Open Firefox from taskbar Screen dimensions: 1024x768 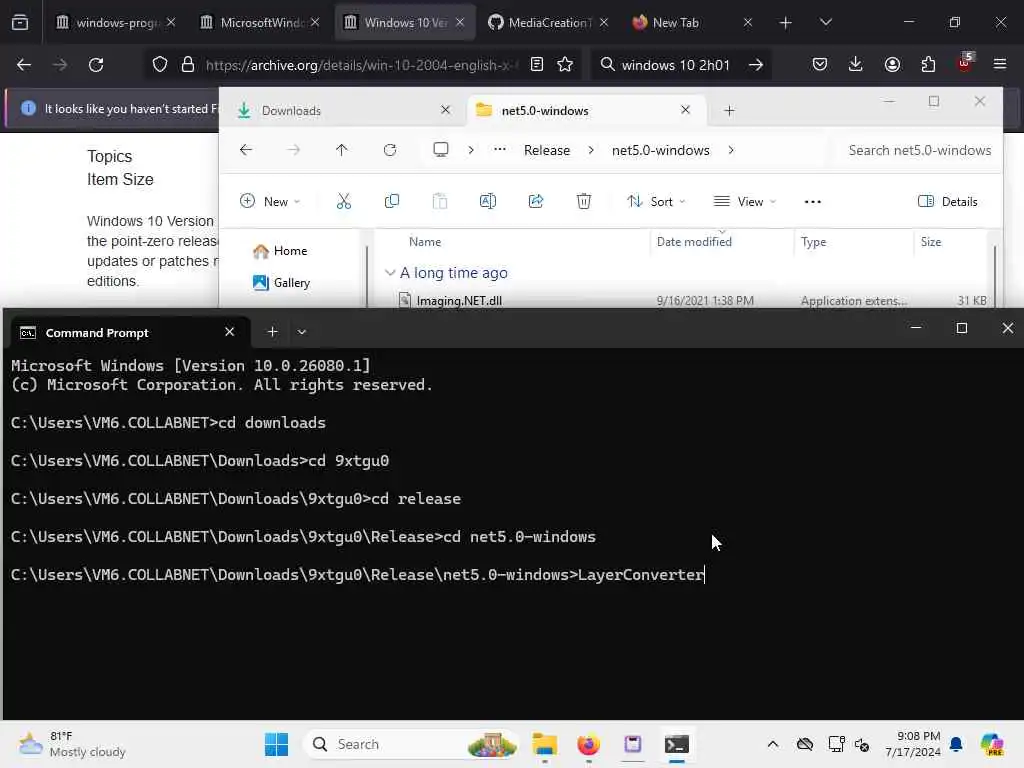coord(588,744)
